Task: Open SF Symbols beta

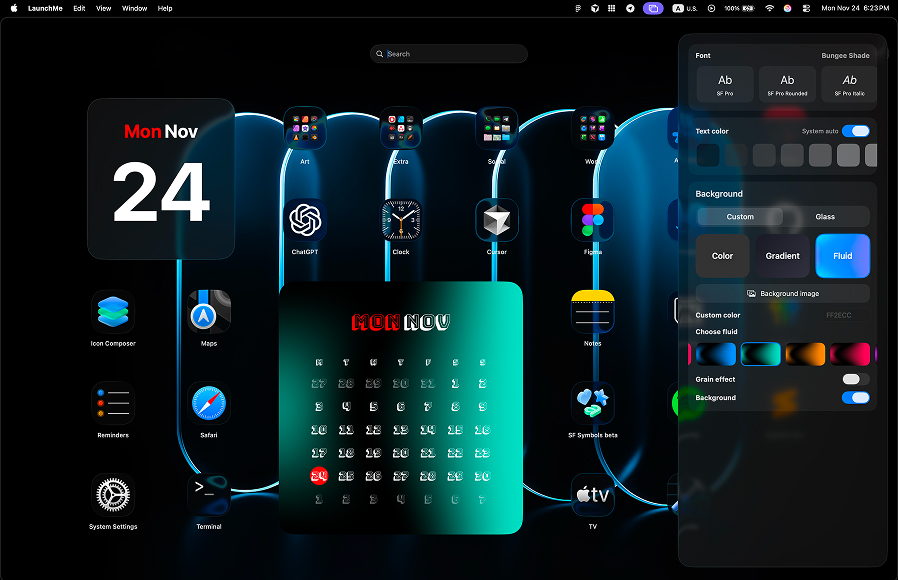Action: point(592,402)
